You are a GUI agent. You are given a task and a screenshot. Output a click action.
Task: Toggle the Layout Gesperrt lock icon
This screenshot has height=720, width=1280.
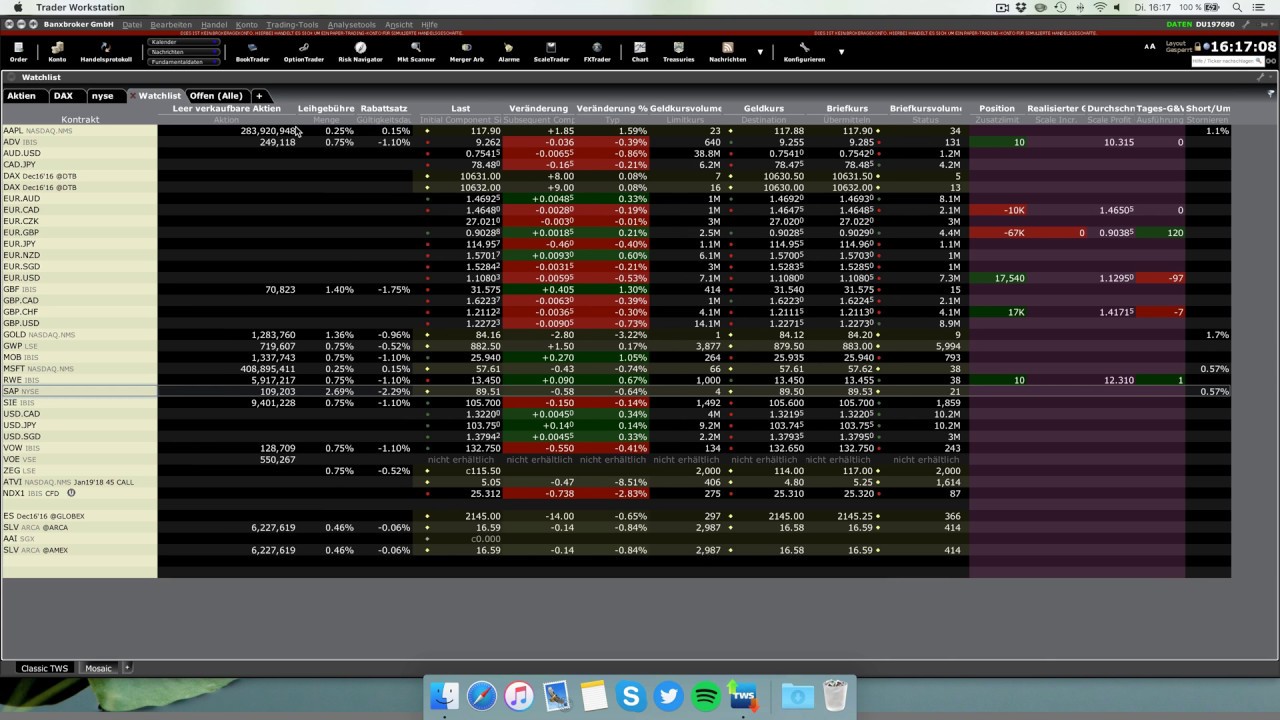coord(1198,46)
